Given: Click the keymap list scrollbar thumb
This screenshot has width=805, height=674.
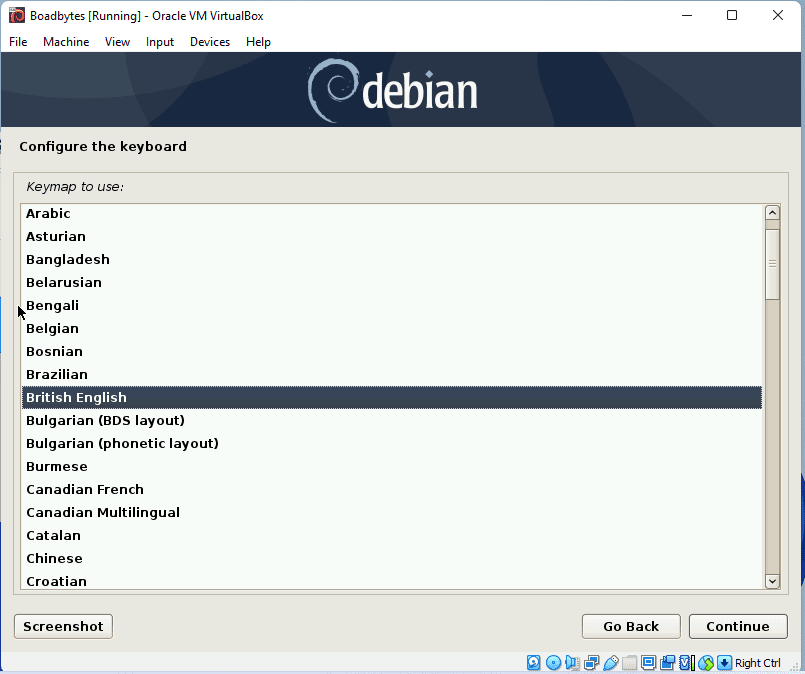Looking at the screenshot, I should click(x=772, y=264).
